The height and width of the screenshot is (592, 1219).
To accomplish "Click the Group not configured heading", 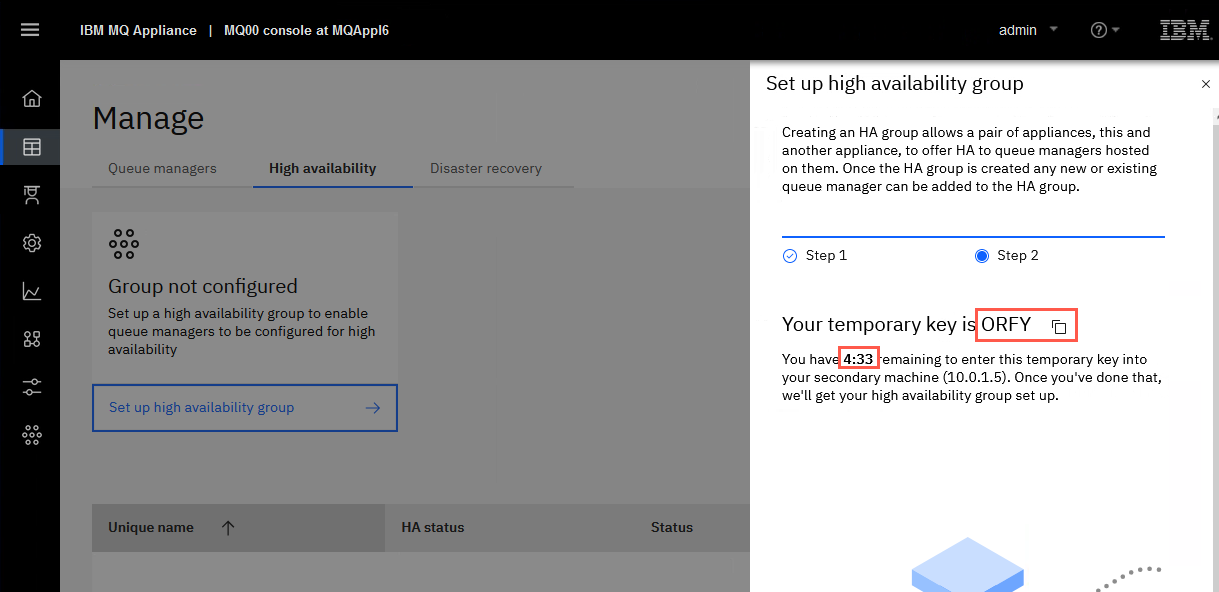I will click(203, 286).
